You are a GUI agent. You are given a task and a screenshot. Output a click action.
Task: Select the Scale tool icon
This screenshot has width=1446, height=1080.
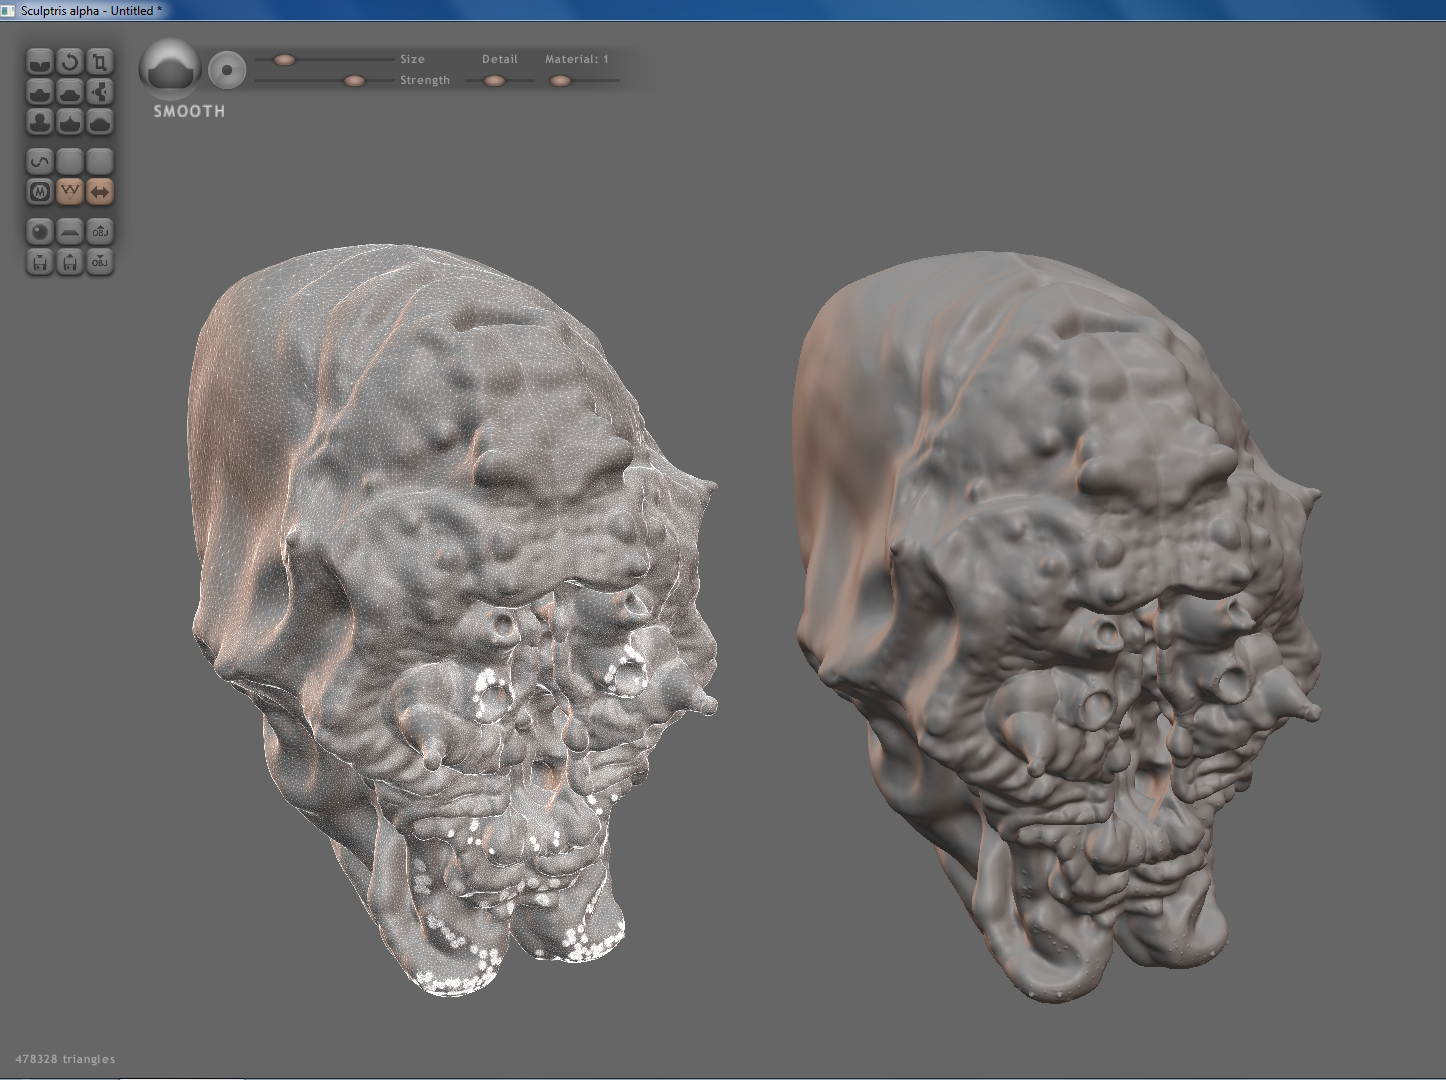point(100,62)
